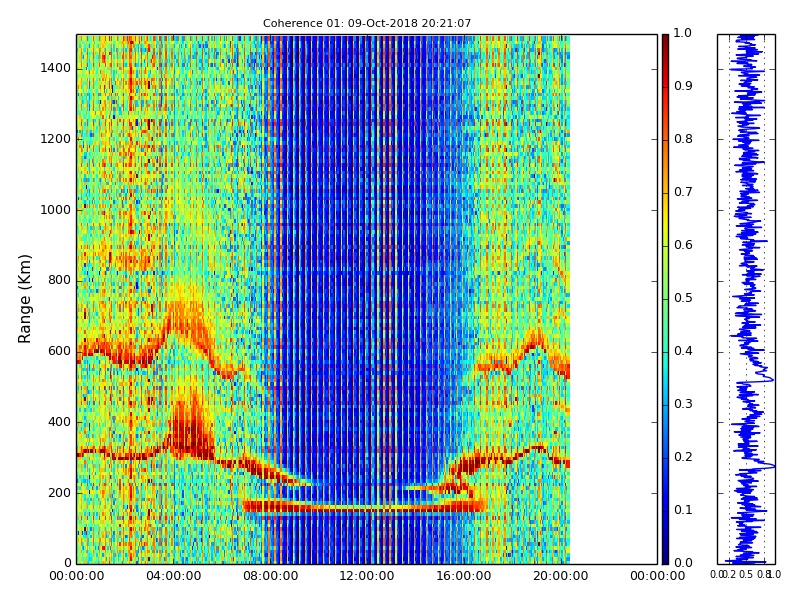Click the colorbar 0.1 label
This screenshot has height=600, width=800.
click(x=683, y=510)
